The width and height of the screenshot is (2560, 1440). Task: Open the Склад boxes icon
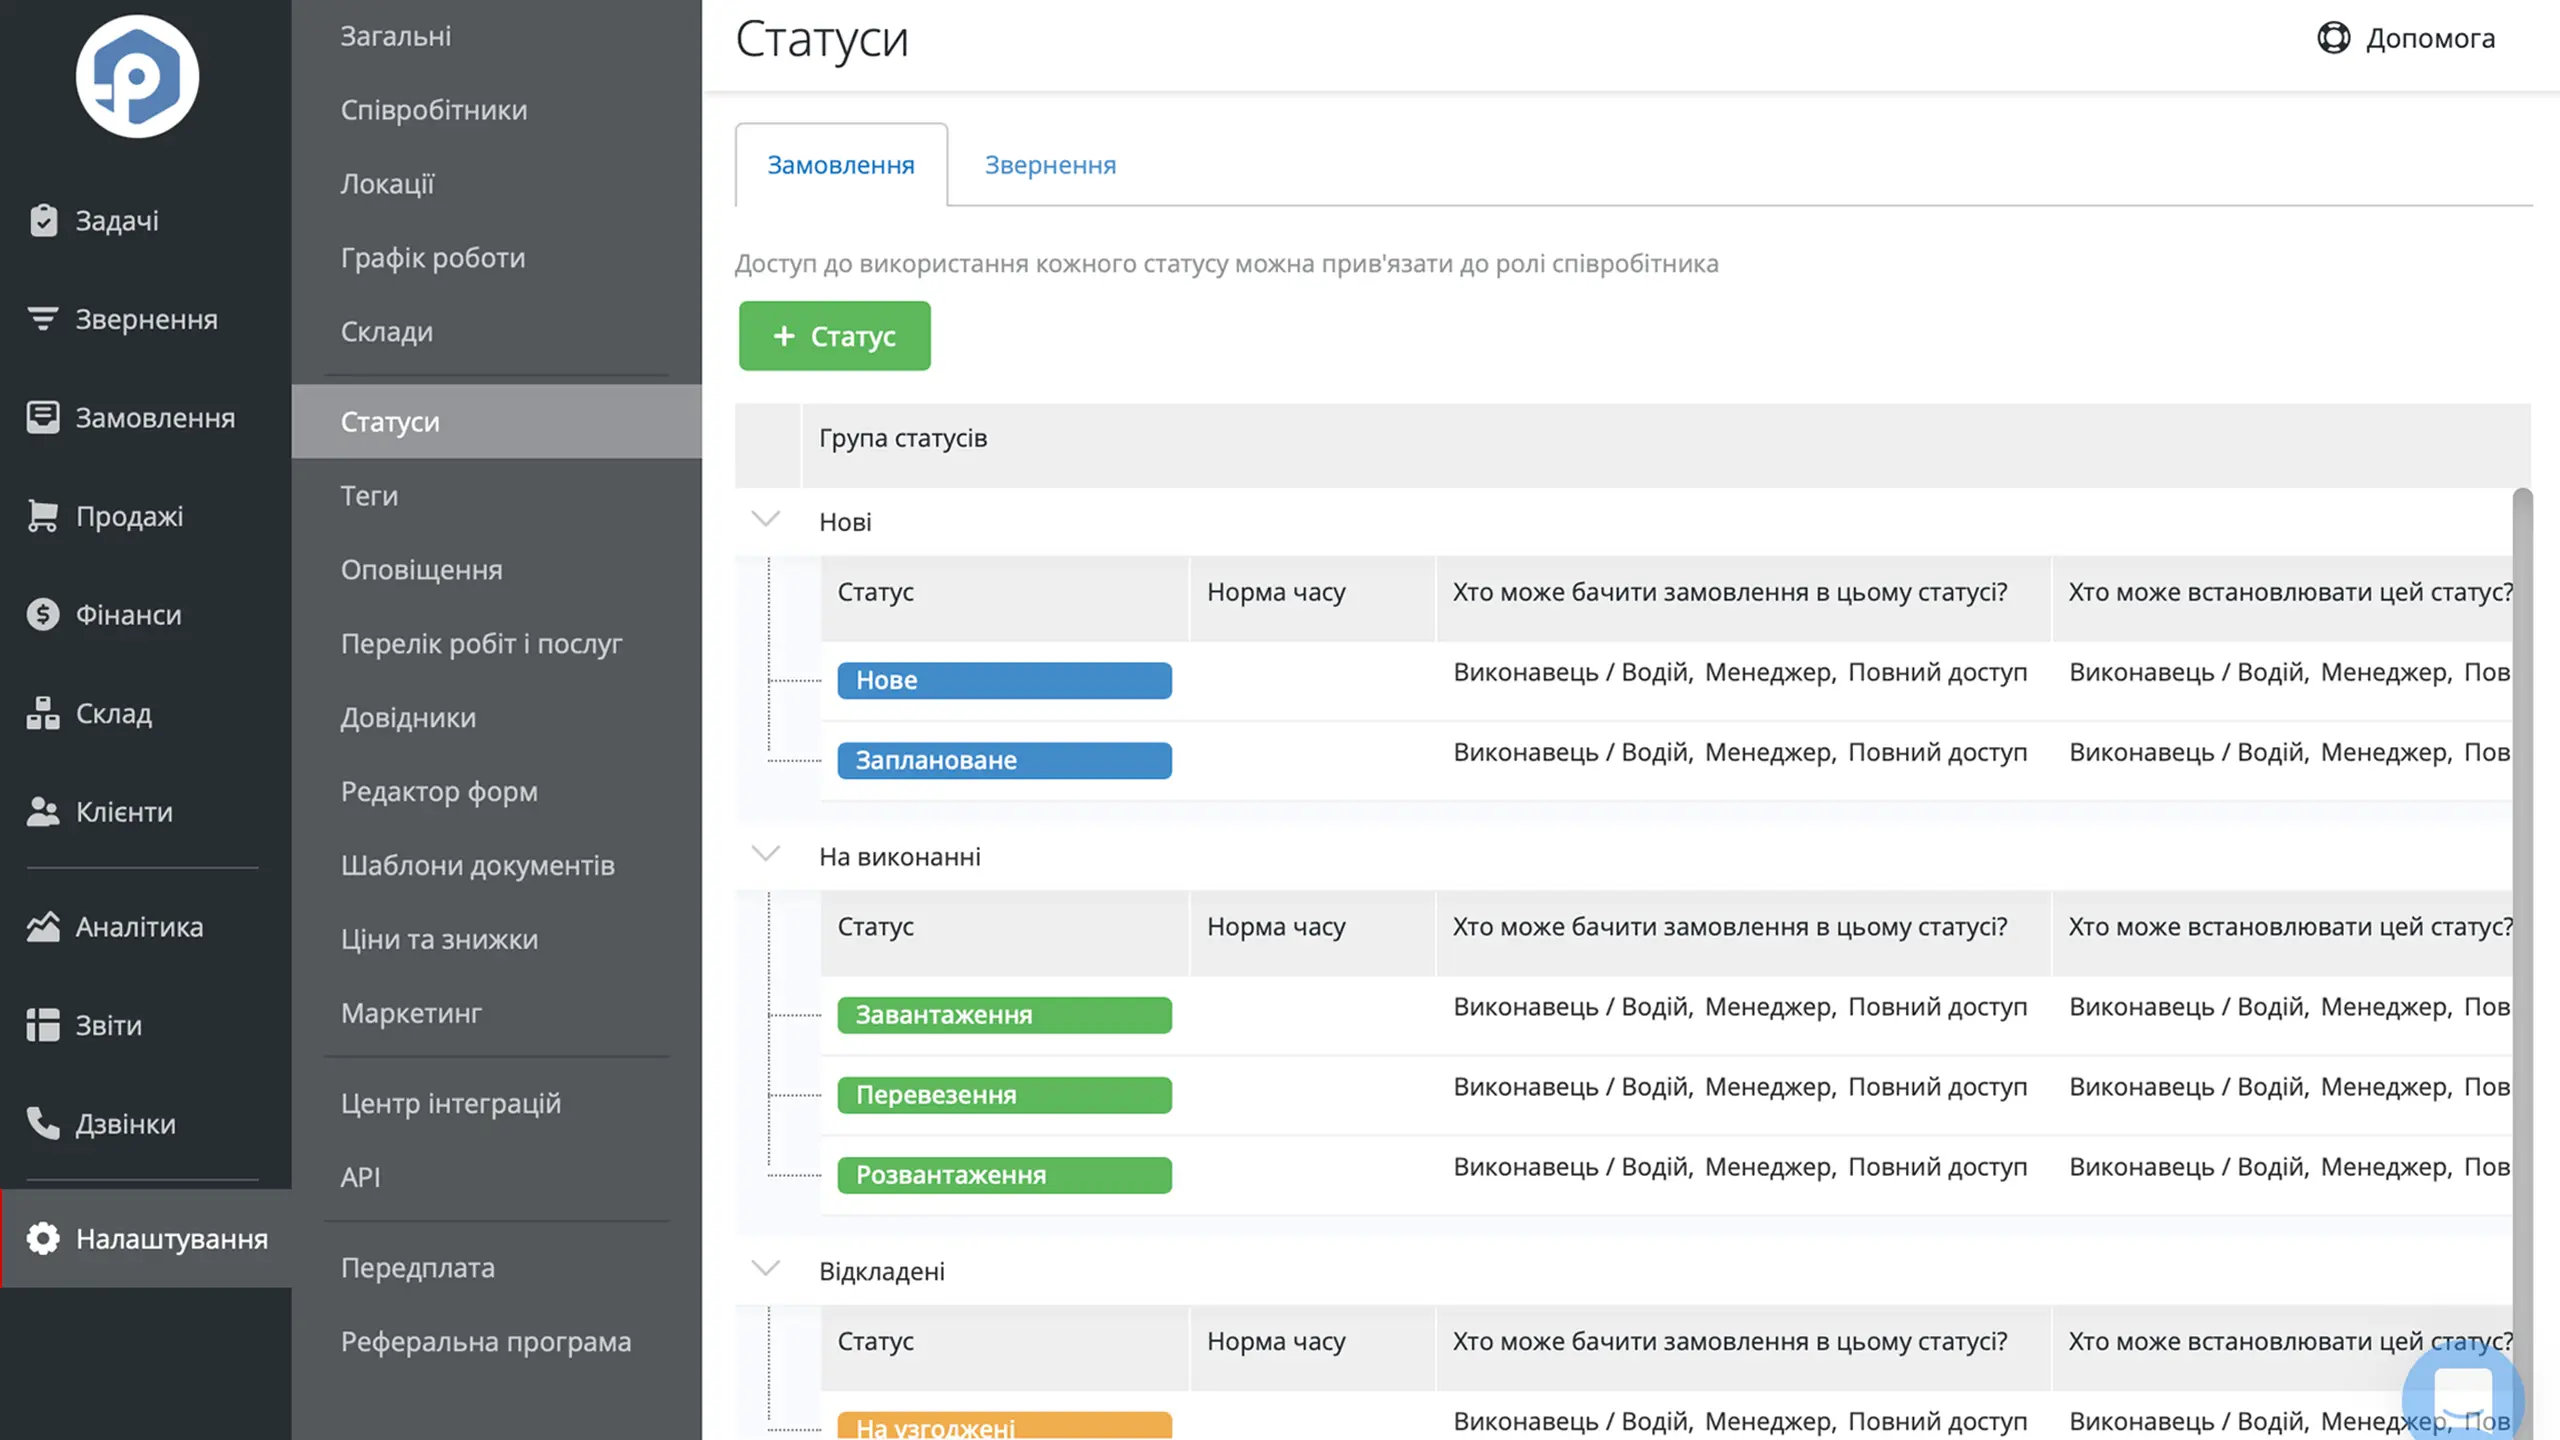tap(43, 713)
